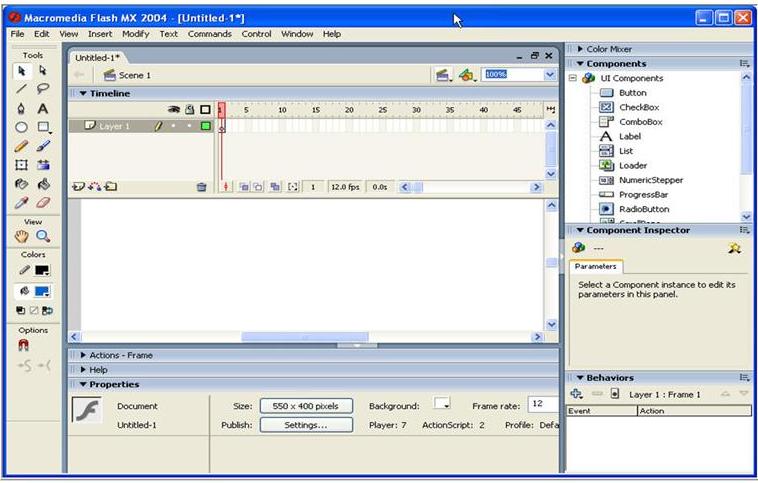This screenshot has width=758, height=483.
Task: Select the Free Transform tool
Action: click(x=21, y=165)
